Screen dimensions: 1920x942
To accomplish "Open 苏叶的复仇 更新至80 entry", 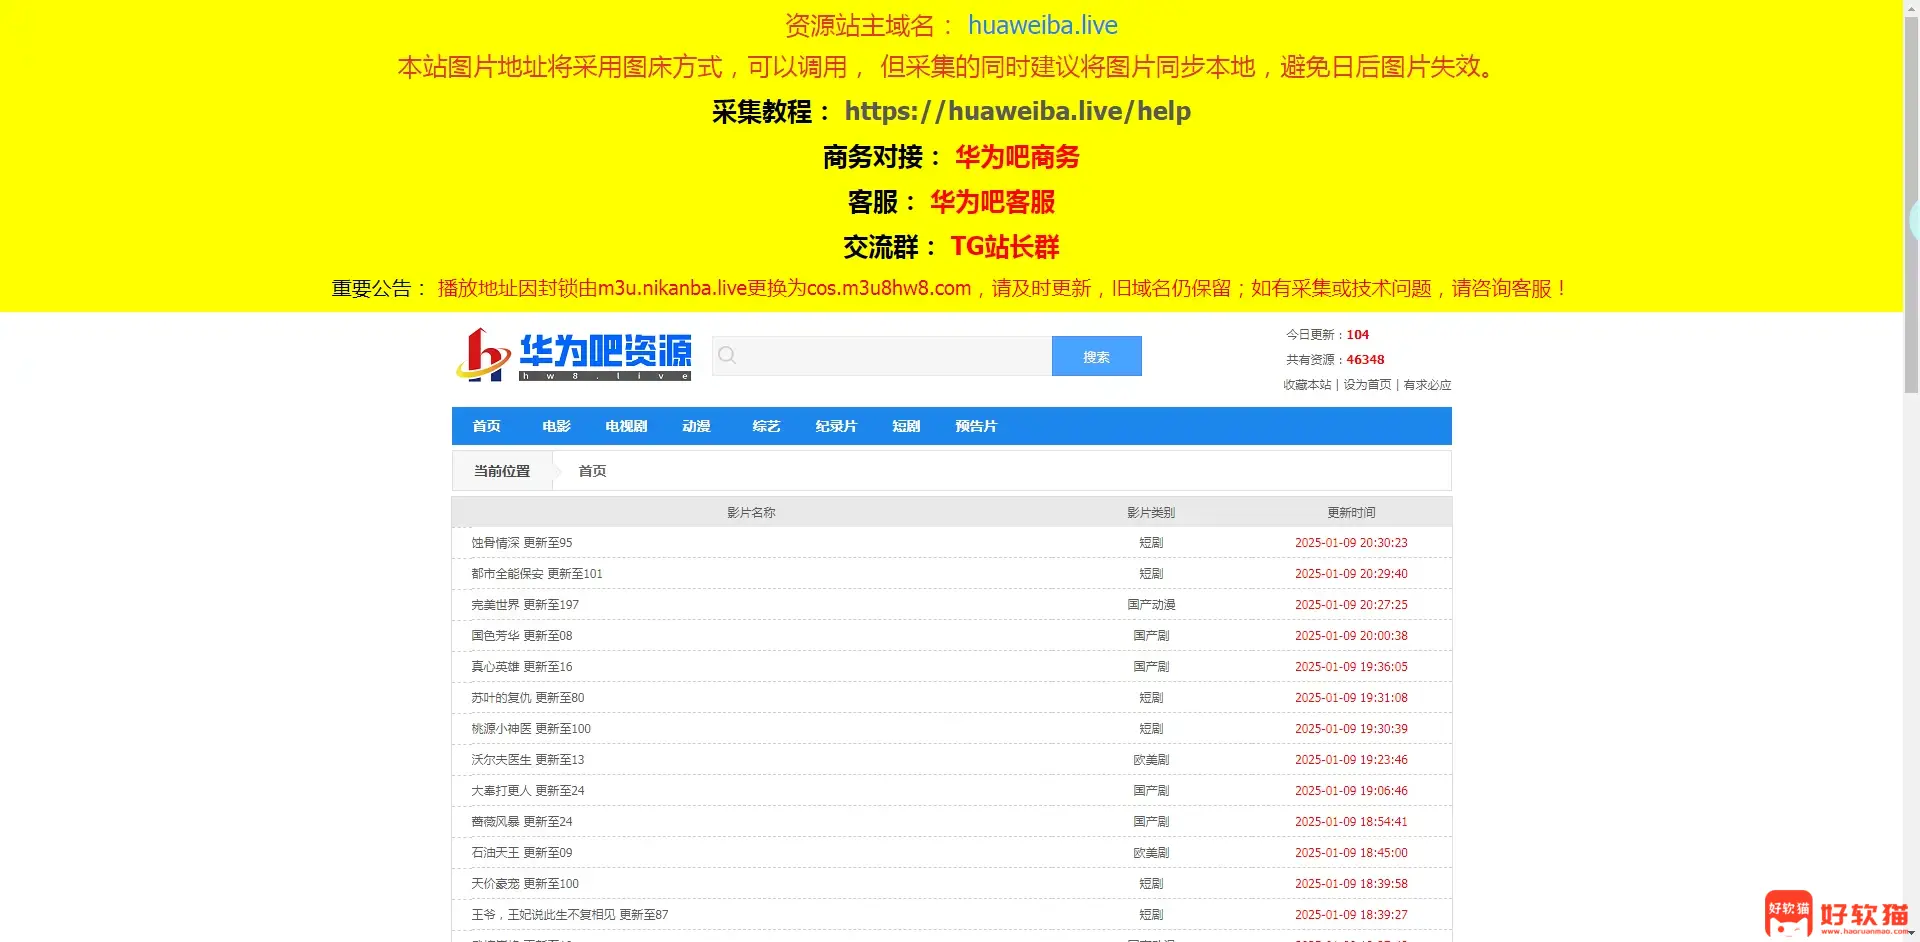I will [528, 698].
